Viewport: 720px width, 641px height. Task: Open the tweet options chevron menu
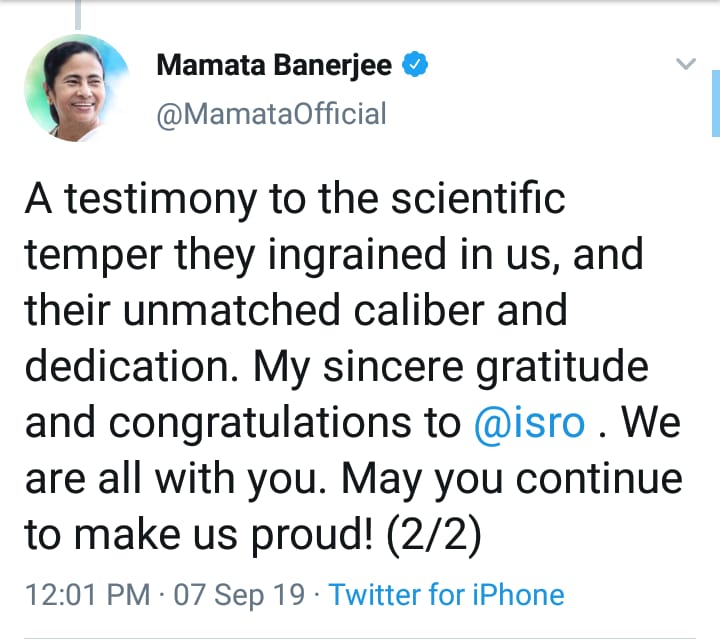686,63
